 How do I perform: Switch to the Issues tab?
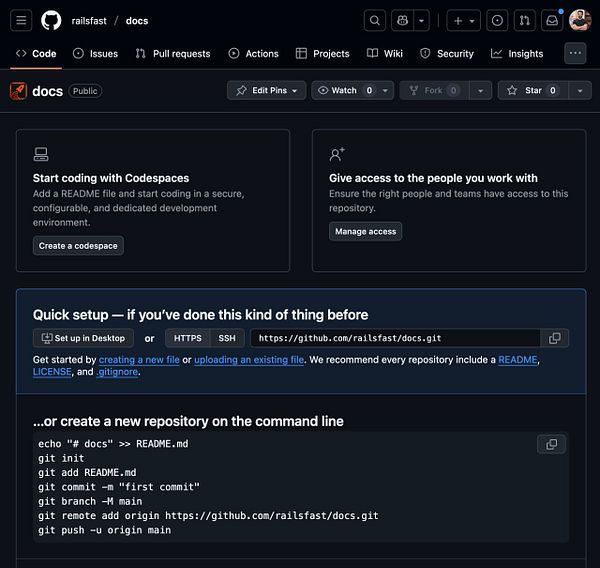coord(95,54)
